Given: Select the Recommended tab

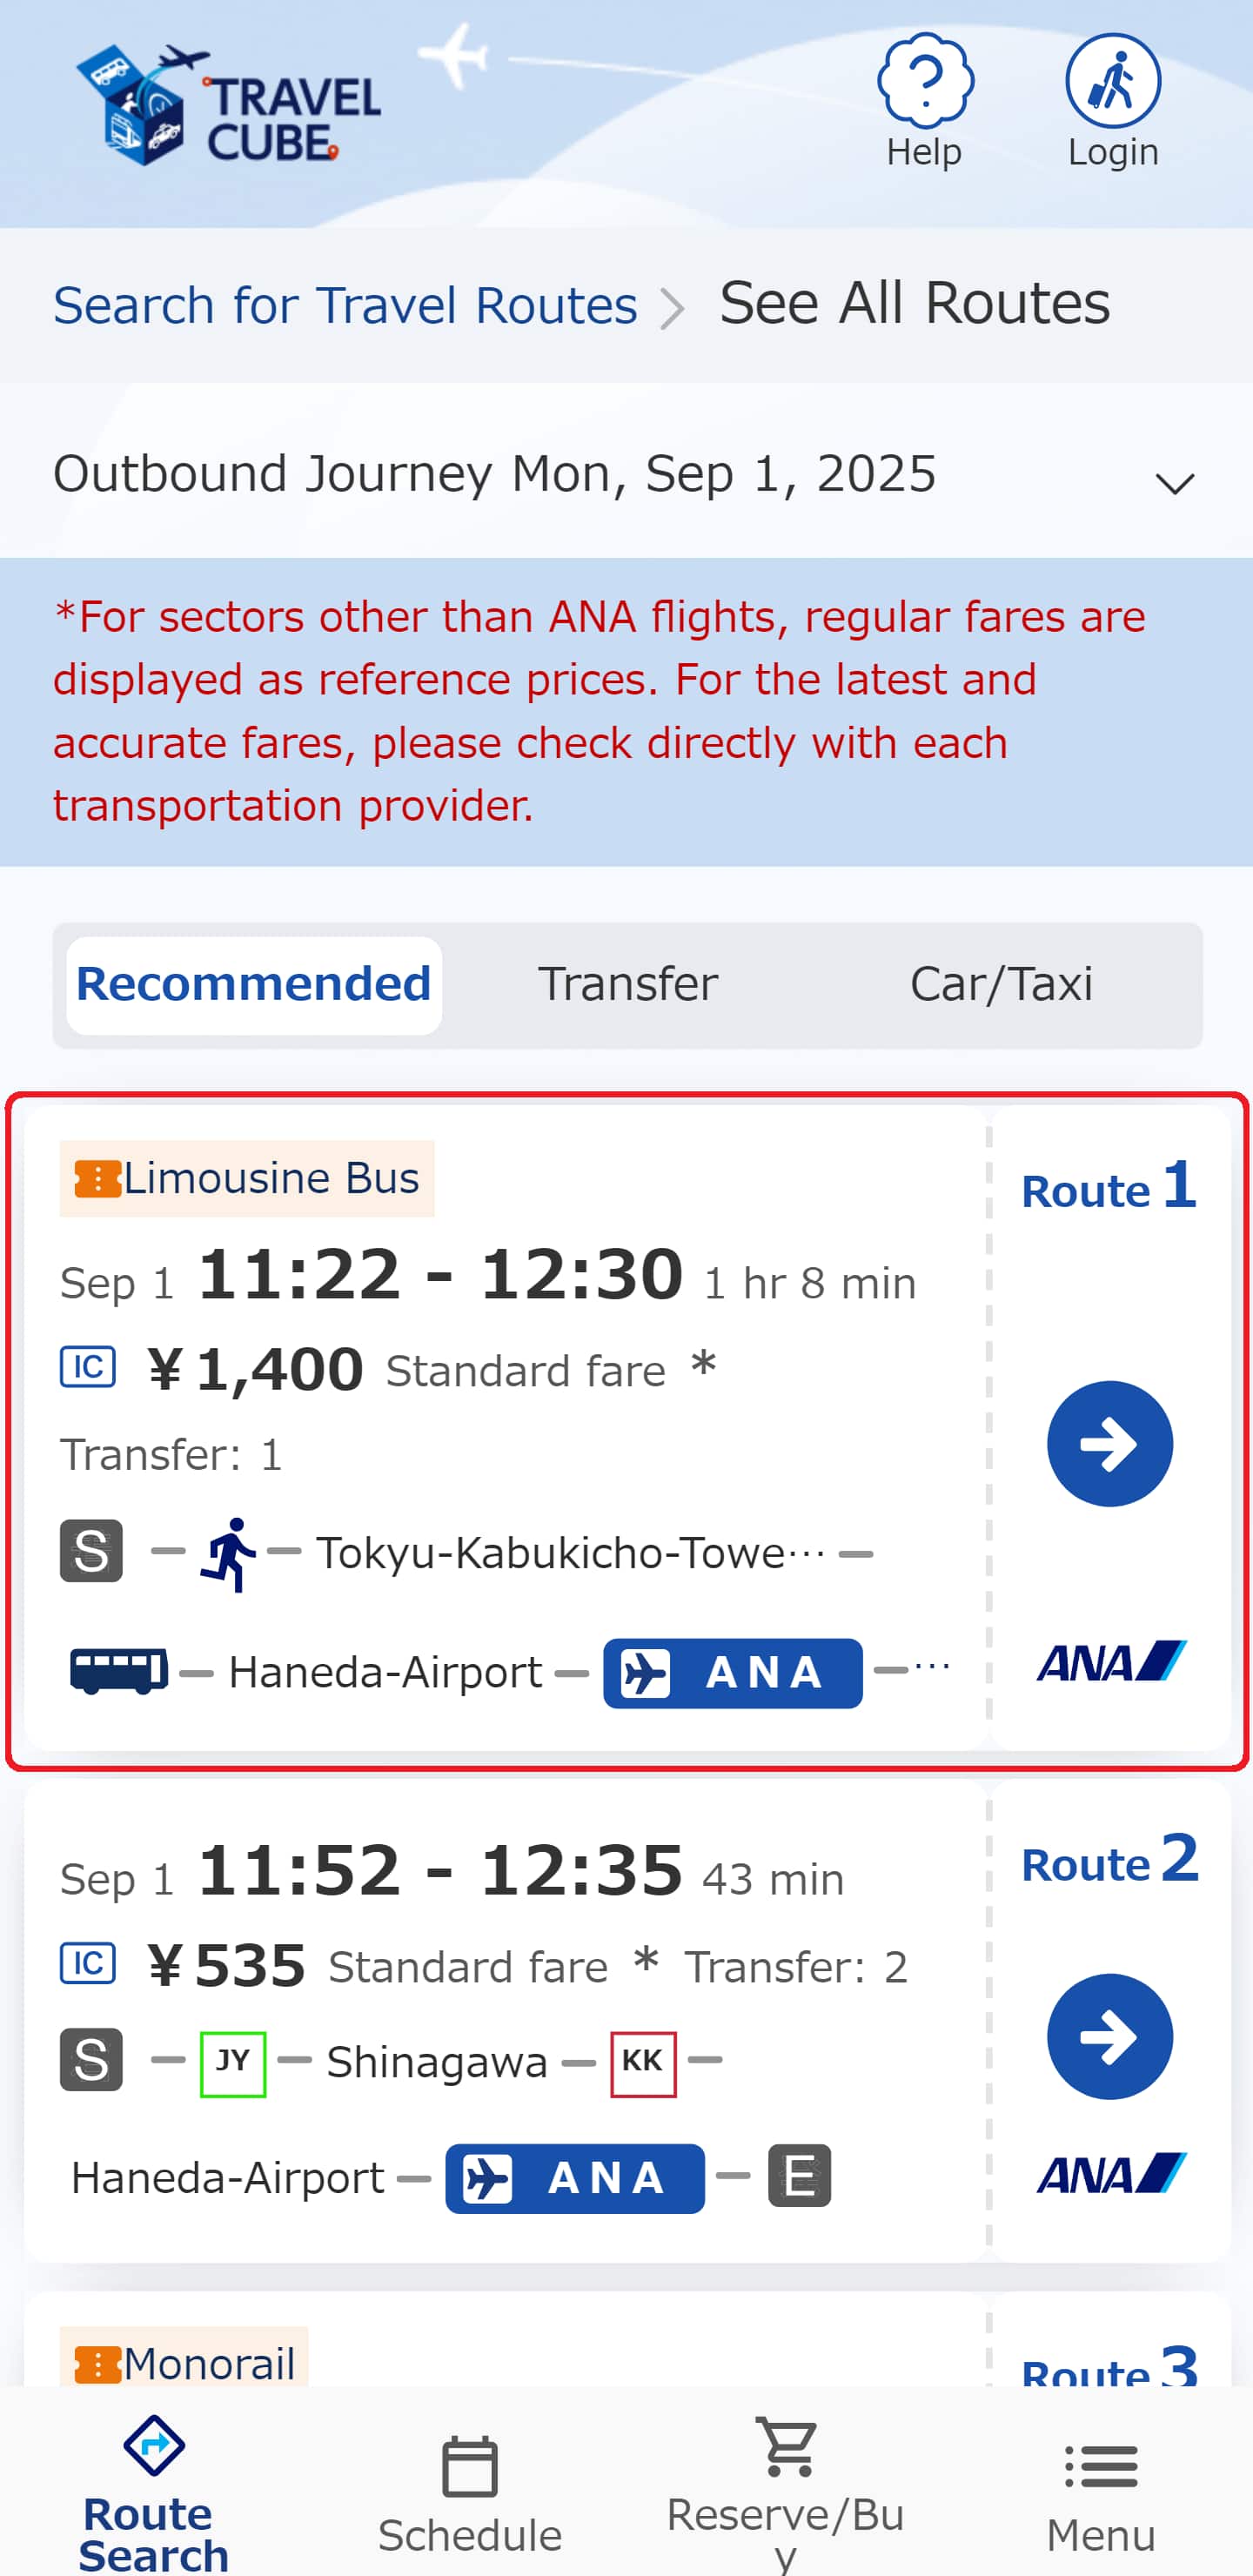Looking at the screenshot, I should [x=254, y=984].
